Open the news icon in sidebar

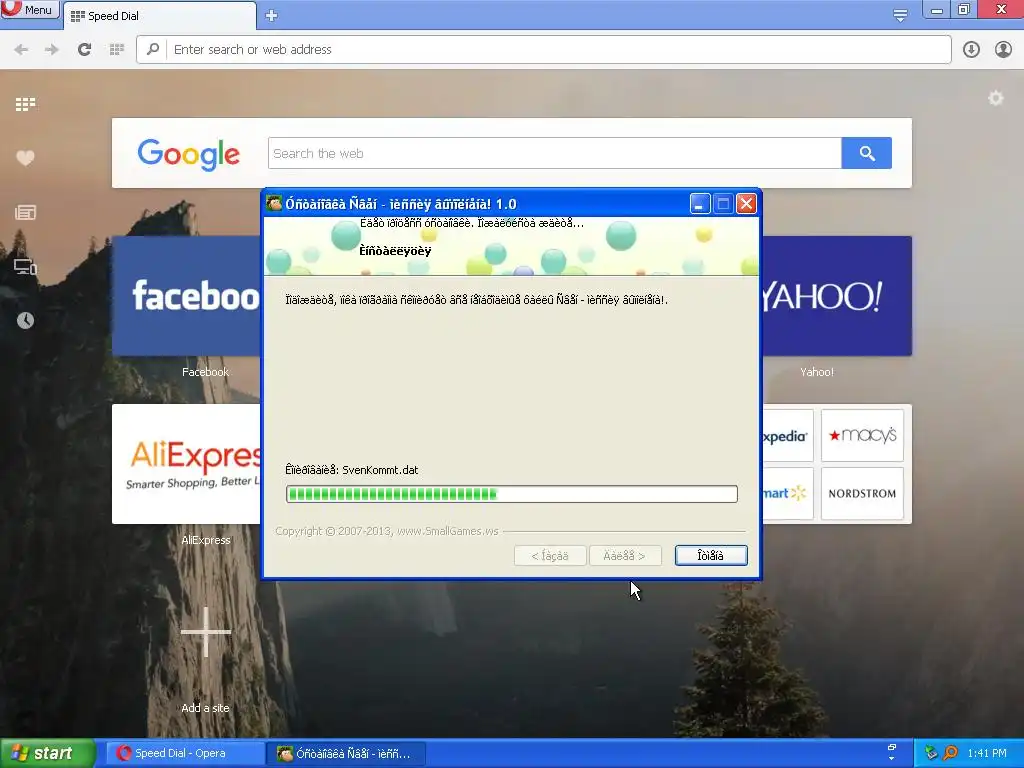tap(25, 212)
